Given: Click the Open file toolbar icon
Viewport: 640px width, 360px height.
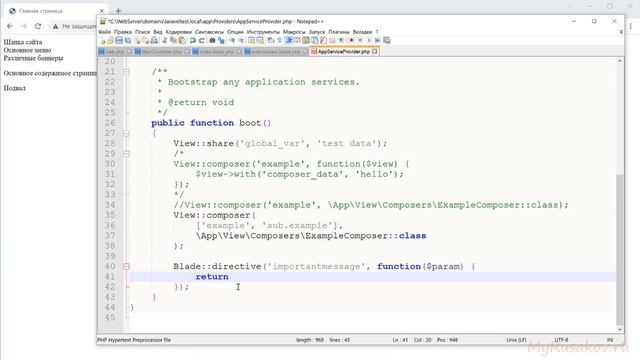Looking at the screenshot, I should coord(109,40).
